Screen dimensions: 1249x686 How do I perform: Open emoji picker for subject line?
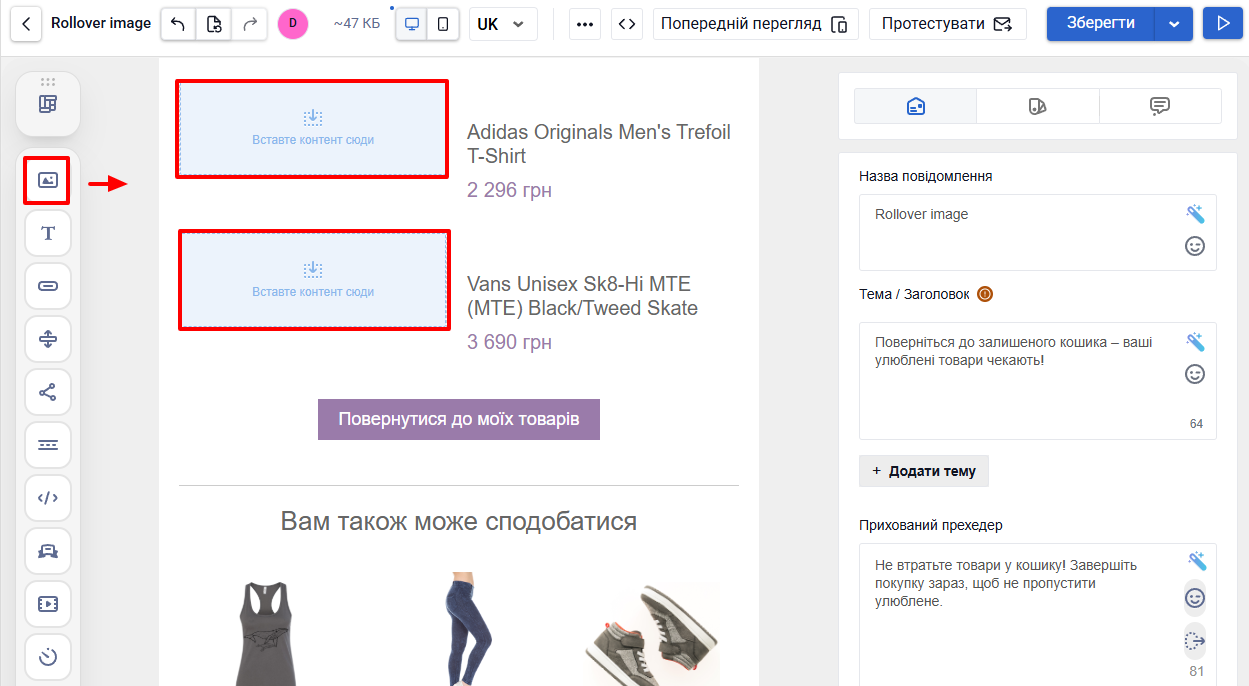pyautogui.click(x=1195, y=374)
